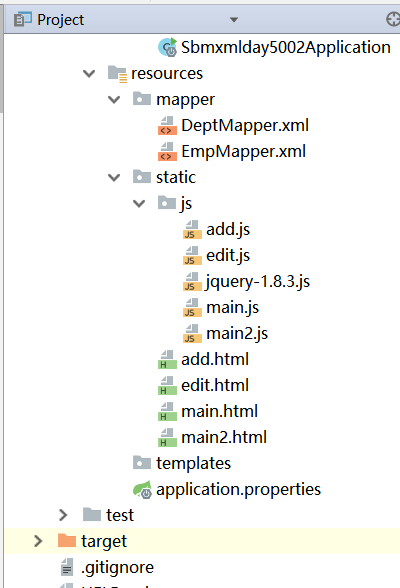
Task: Expand the target folder chevron
Action: pos(38,541)
